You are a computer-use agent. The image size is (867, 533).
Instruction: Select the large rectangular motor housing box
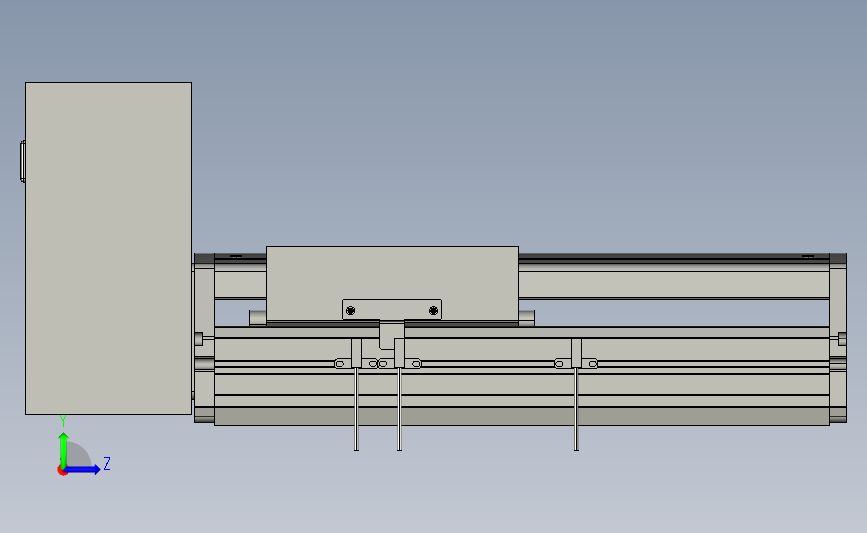[x=108, y=248]
